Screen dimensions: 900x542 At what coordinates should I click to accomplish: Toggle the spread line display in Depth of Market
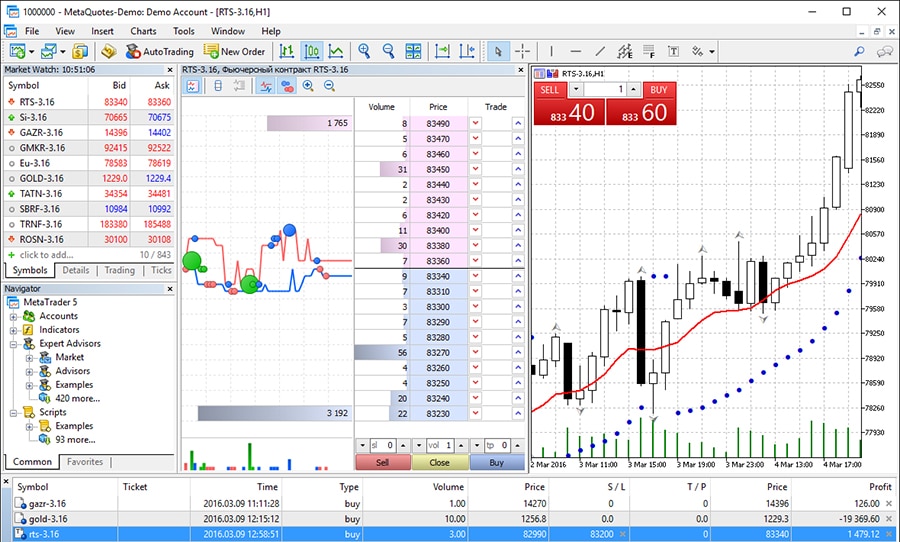[265, 86]
